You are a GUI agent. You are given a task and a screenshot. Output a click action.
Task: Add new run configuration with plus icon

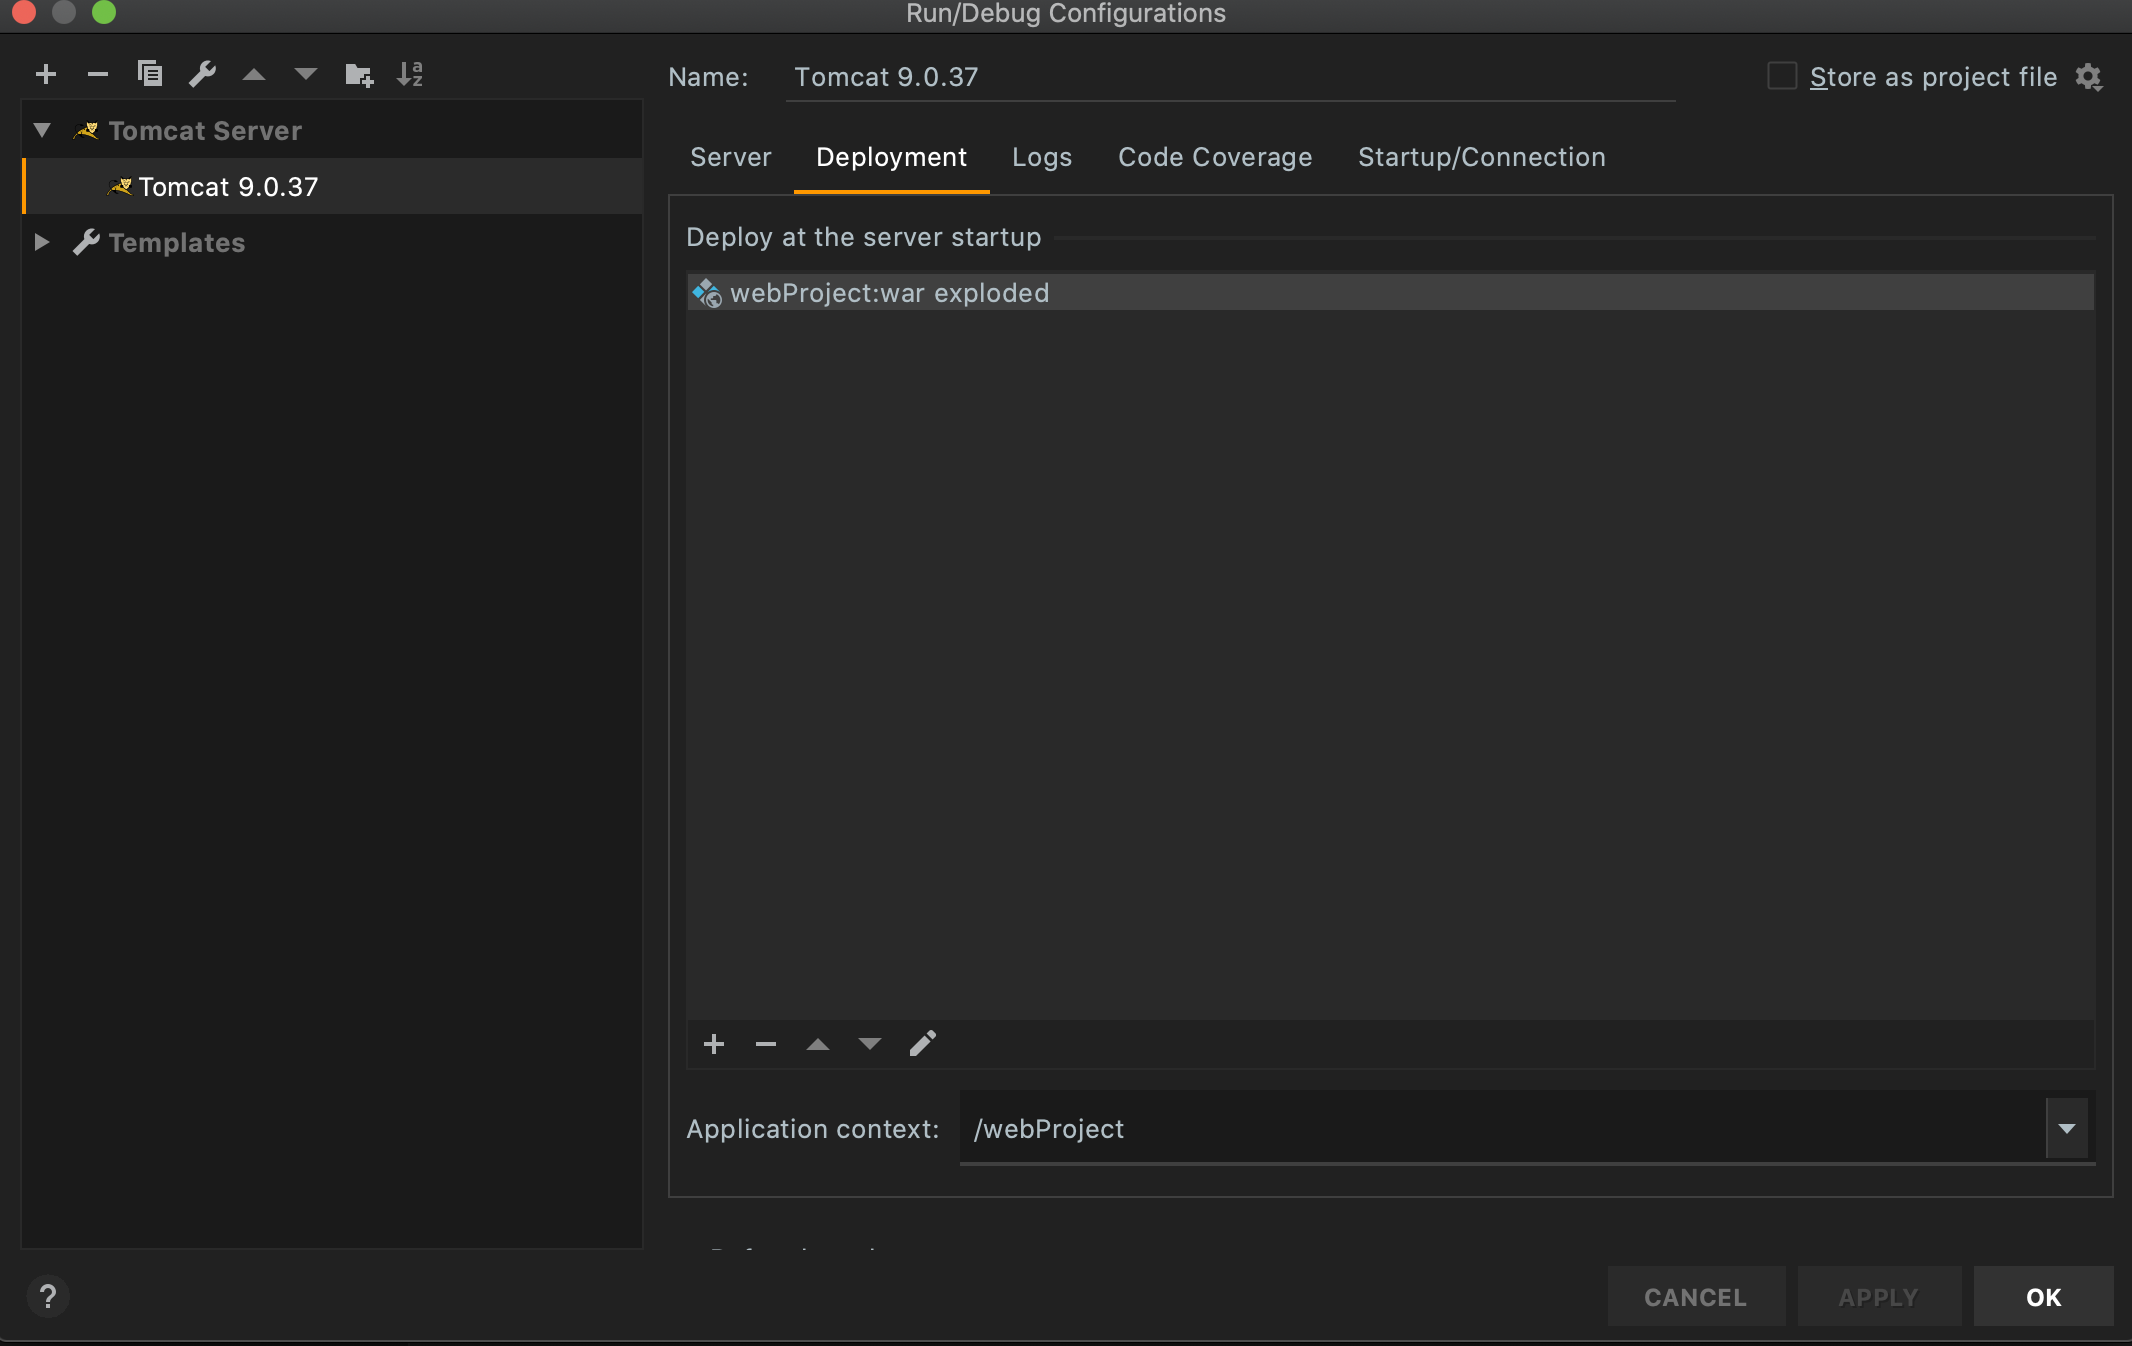[x=46, y=74]
